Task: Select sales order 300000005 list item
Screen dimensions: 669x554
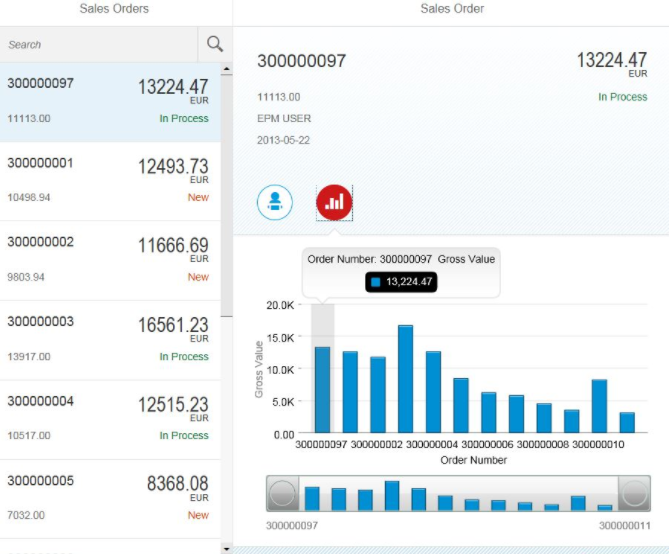Action: [x=108, y=498]
